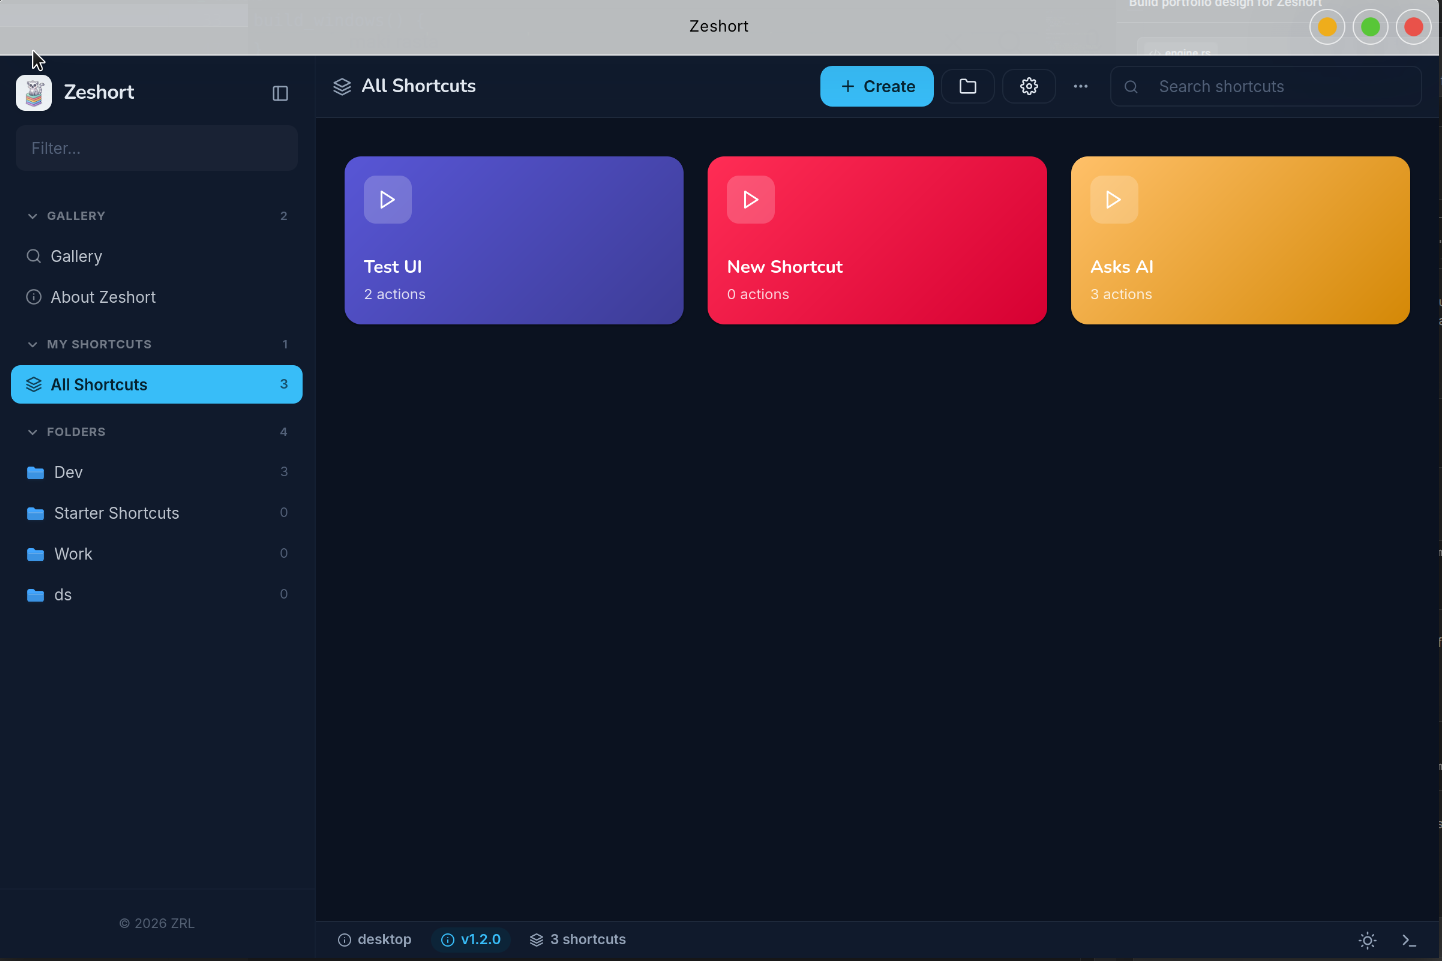Click the Dev folder icon
The image size is (1442, 961).
click(x=36, y=473)
